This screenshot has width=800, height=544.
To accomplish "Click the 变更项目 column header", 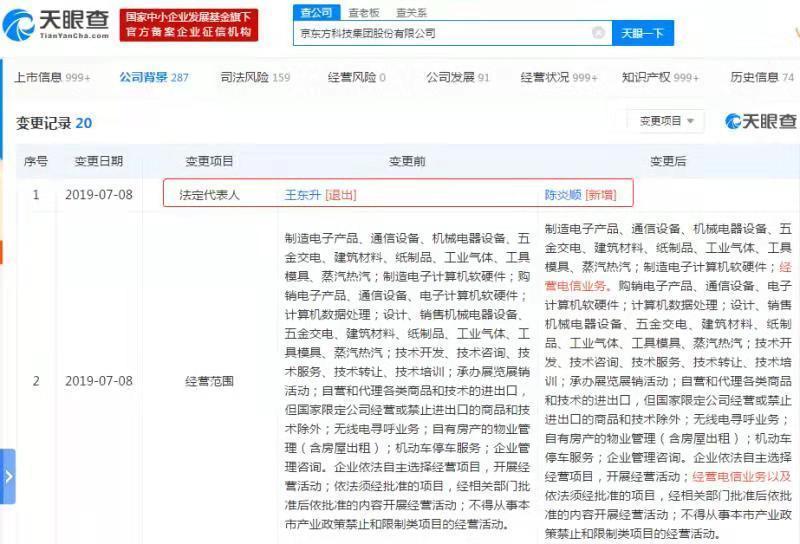I will tap(209, 161).
